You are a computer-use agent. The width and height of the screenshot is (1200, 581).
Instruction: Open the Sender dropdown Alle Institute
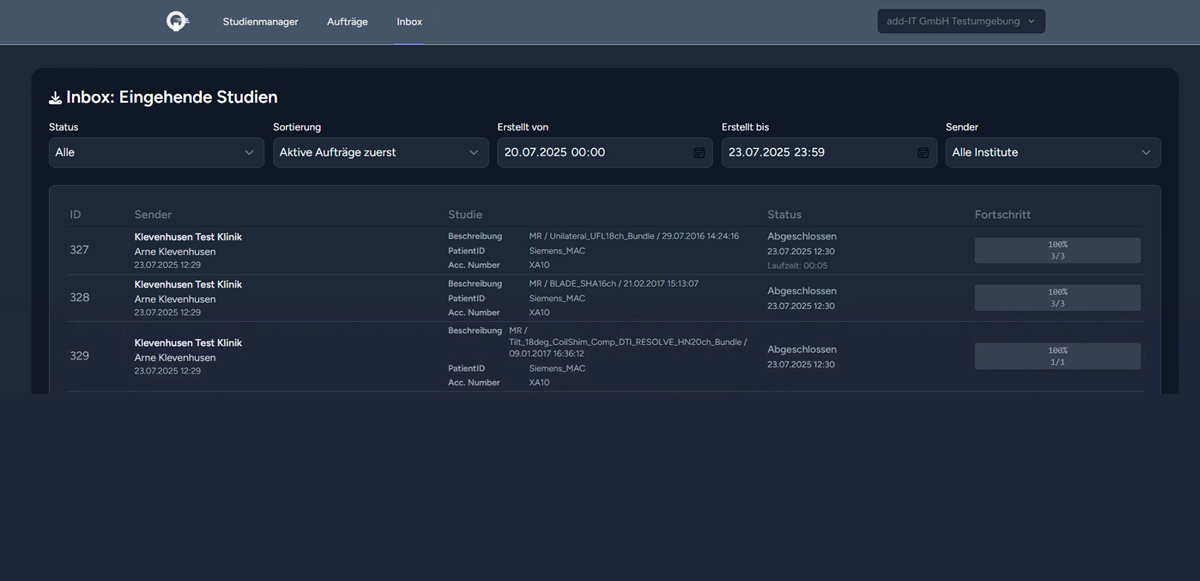(1052, 152)
